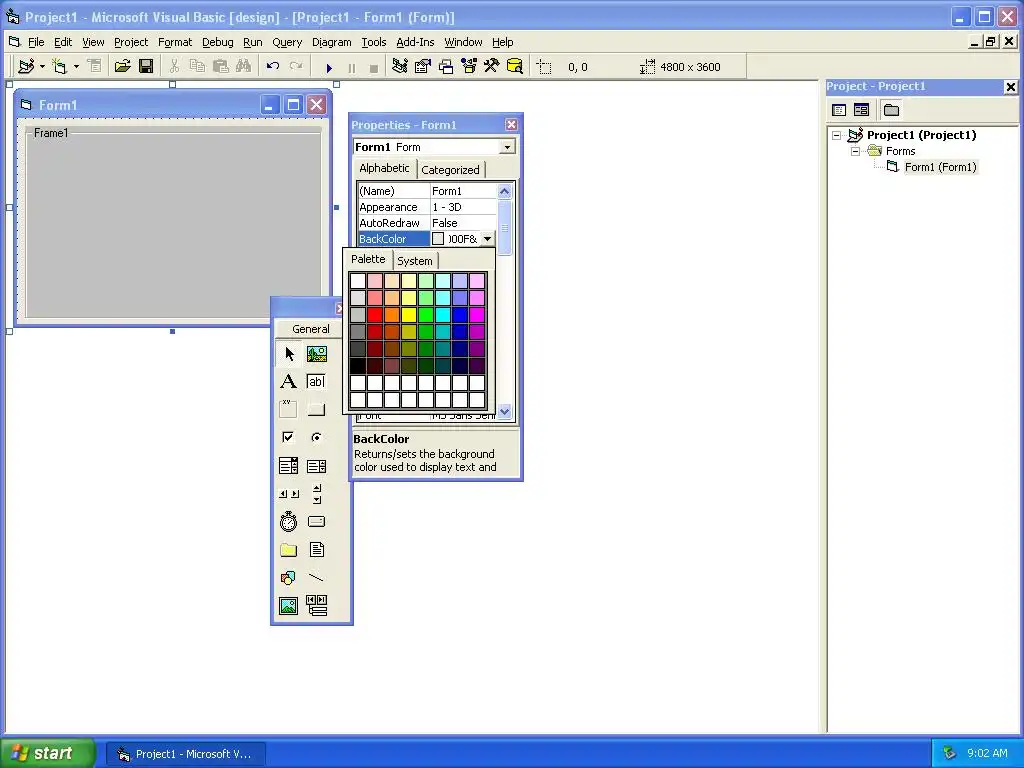Select the Appearance property row

(427, 207)
